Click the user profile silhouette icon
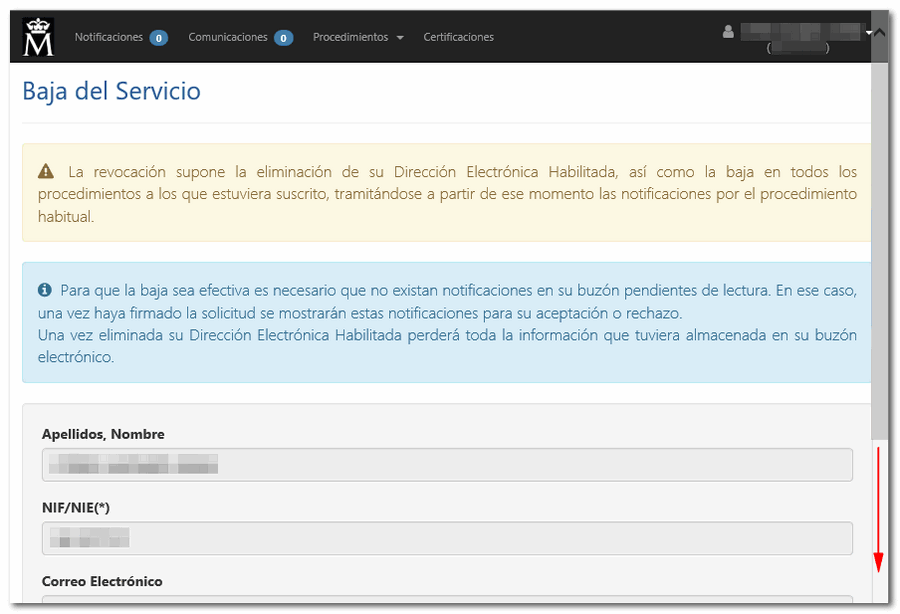 [x=728, y=32]
